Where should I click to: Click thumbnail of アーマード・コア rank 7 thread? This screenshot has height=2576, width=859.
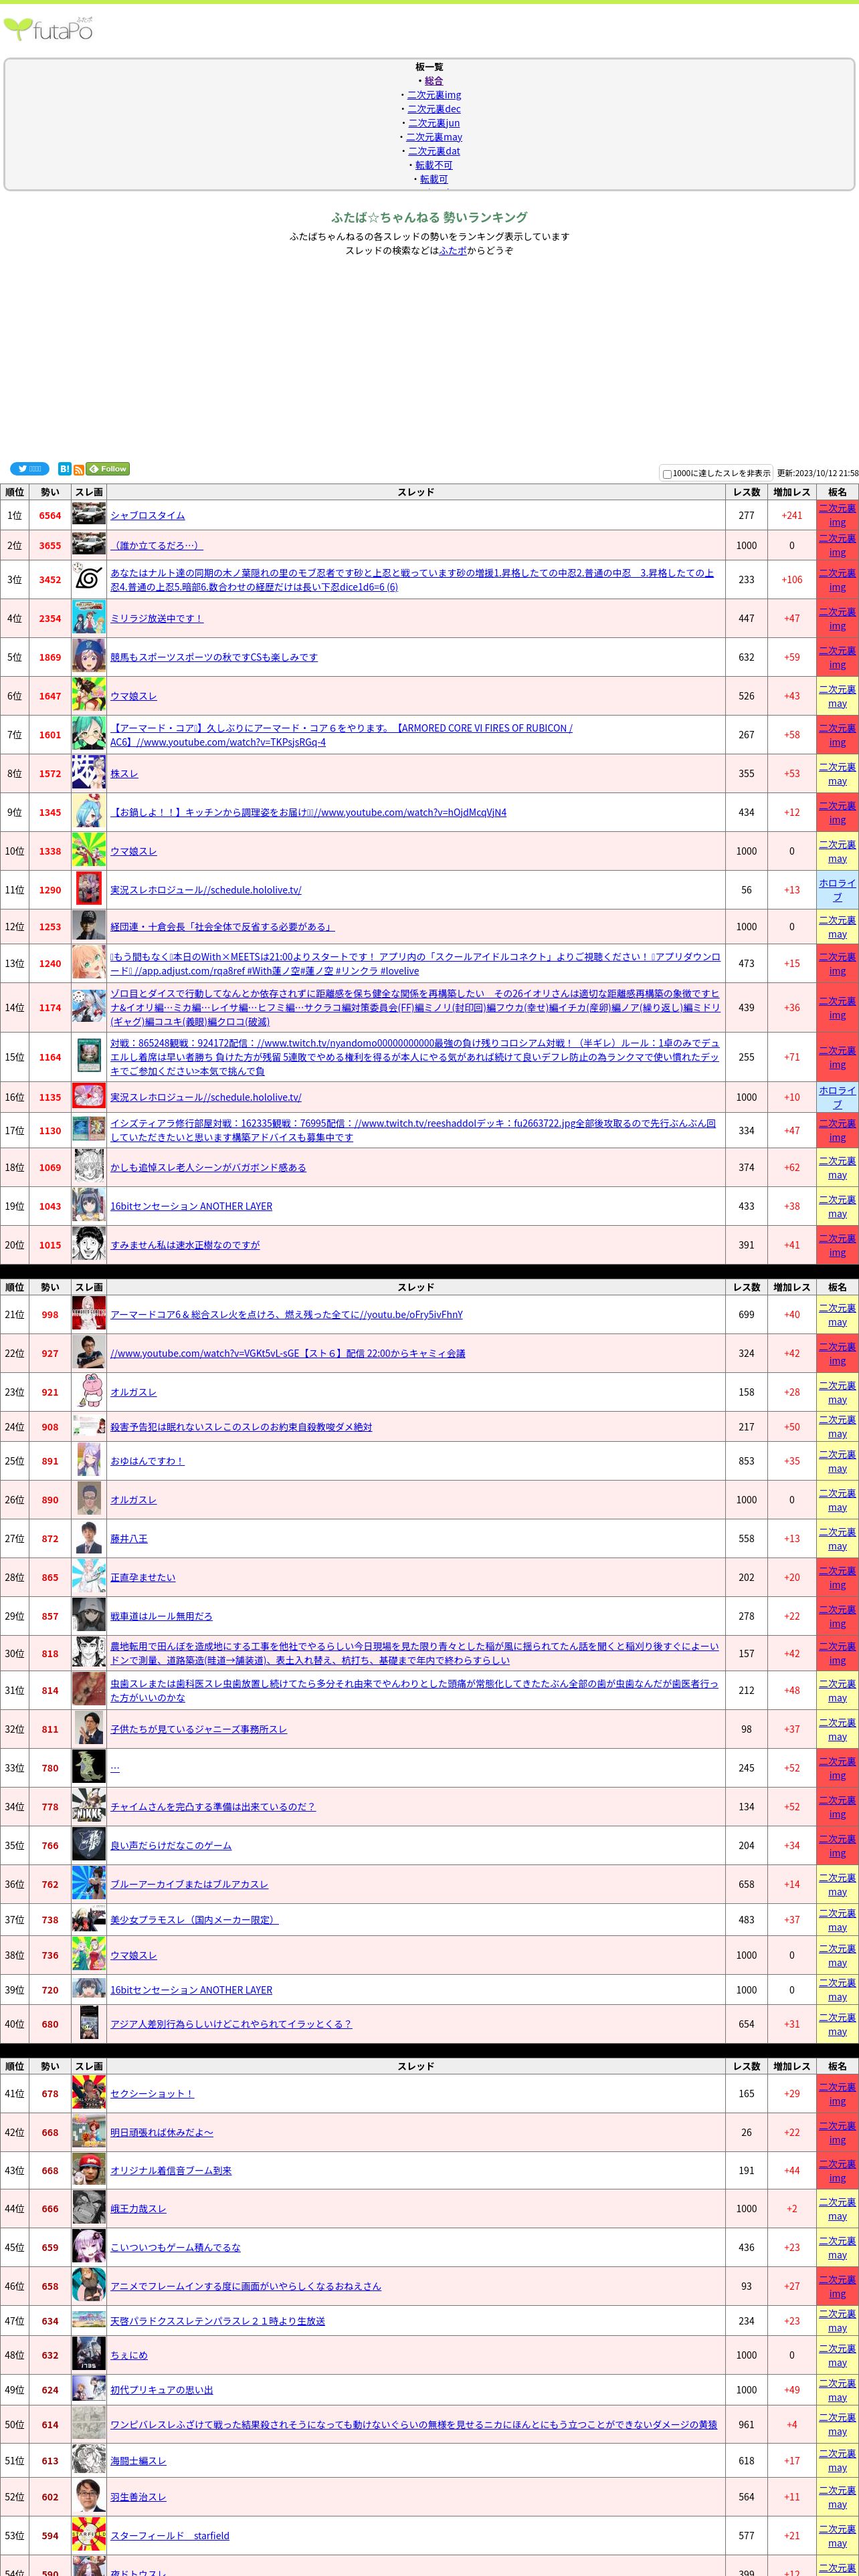[x=89, y=734]
